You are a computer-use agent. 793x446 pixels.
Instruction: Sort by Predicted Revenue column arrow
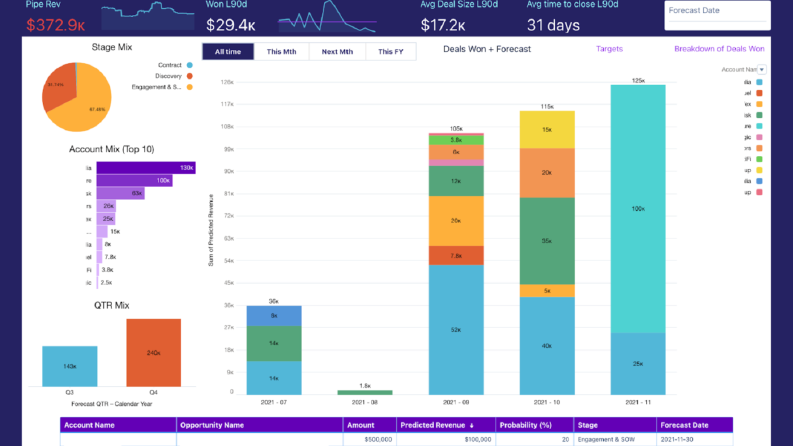(x=471, y=425)
